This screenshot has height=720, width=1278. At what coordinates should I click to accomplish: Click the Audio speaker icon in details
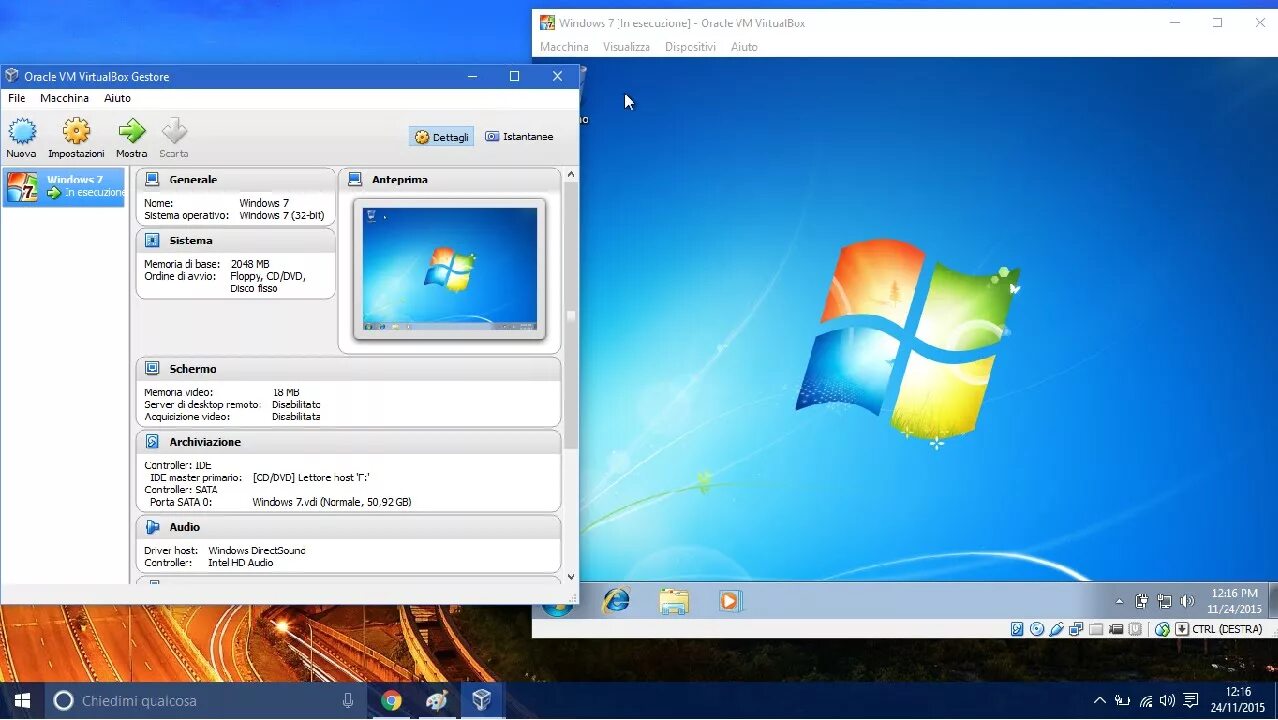pos(152,527)
